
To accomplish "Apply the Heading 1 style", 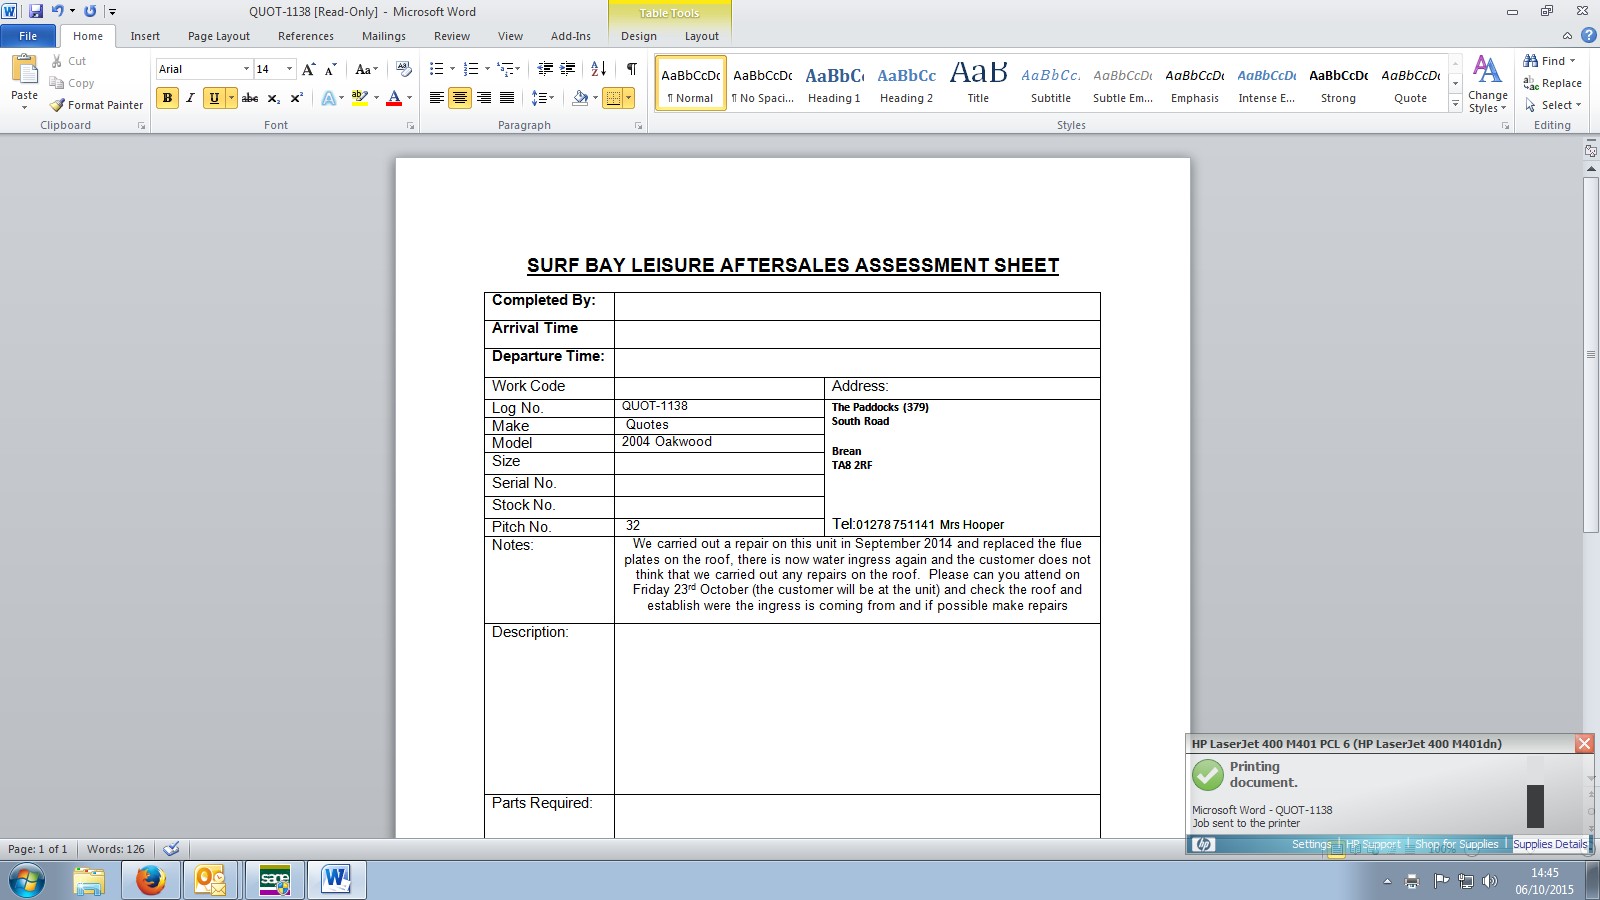I will tap(834, 84).
